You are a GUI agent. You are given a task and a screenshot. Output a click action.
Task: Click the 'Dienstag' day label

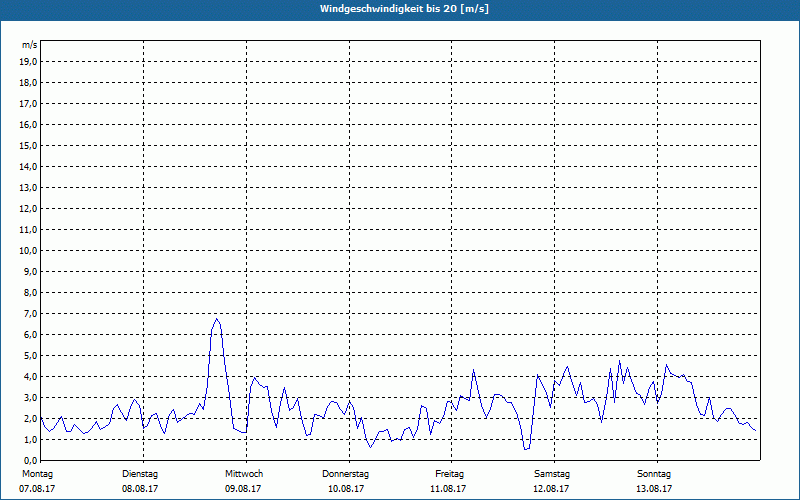coord(140,474)
